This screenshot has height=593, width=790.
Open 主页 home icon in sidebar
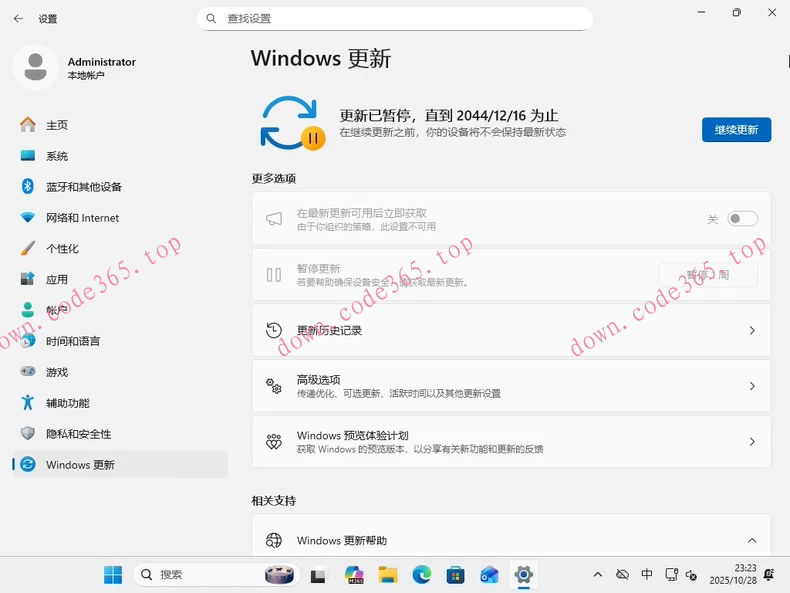28,124
